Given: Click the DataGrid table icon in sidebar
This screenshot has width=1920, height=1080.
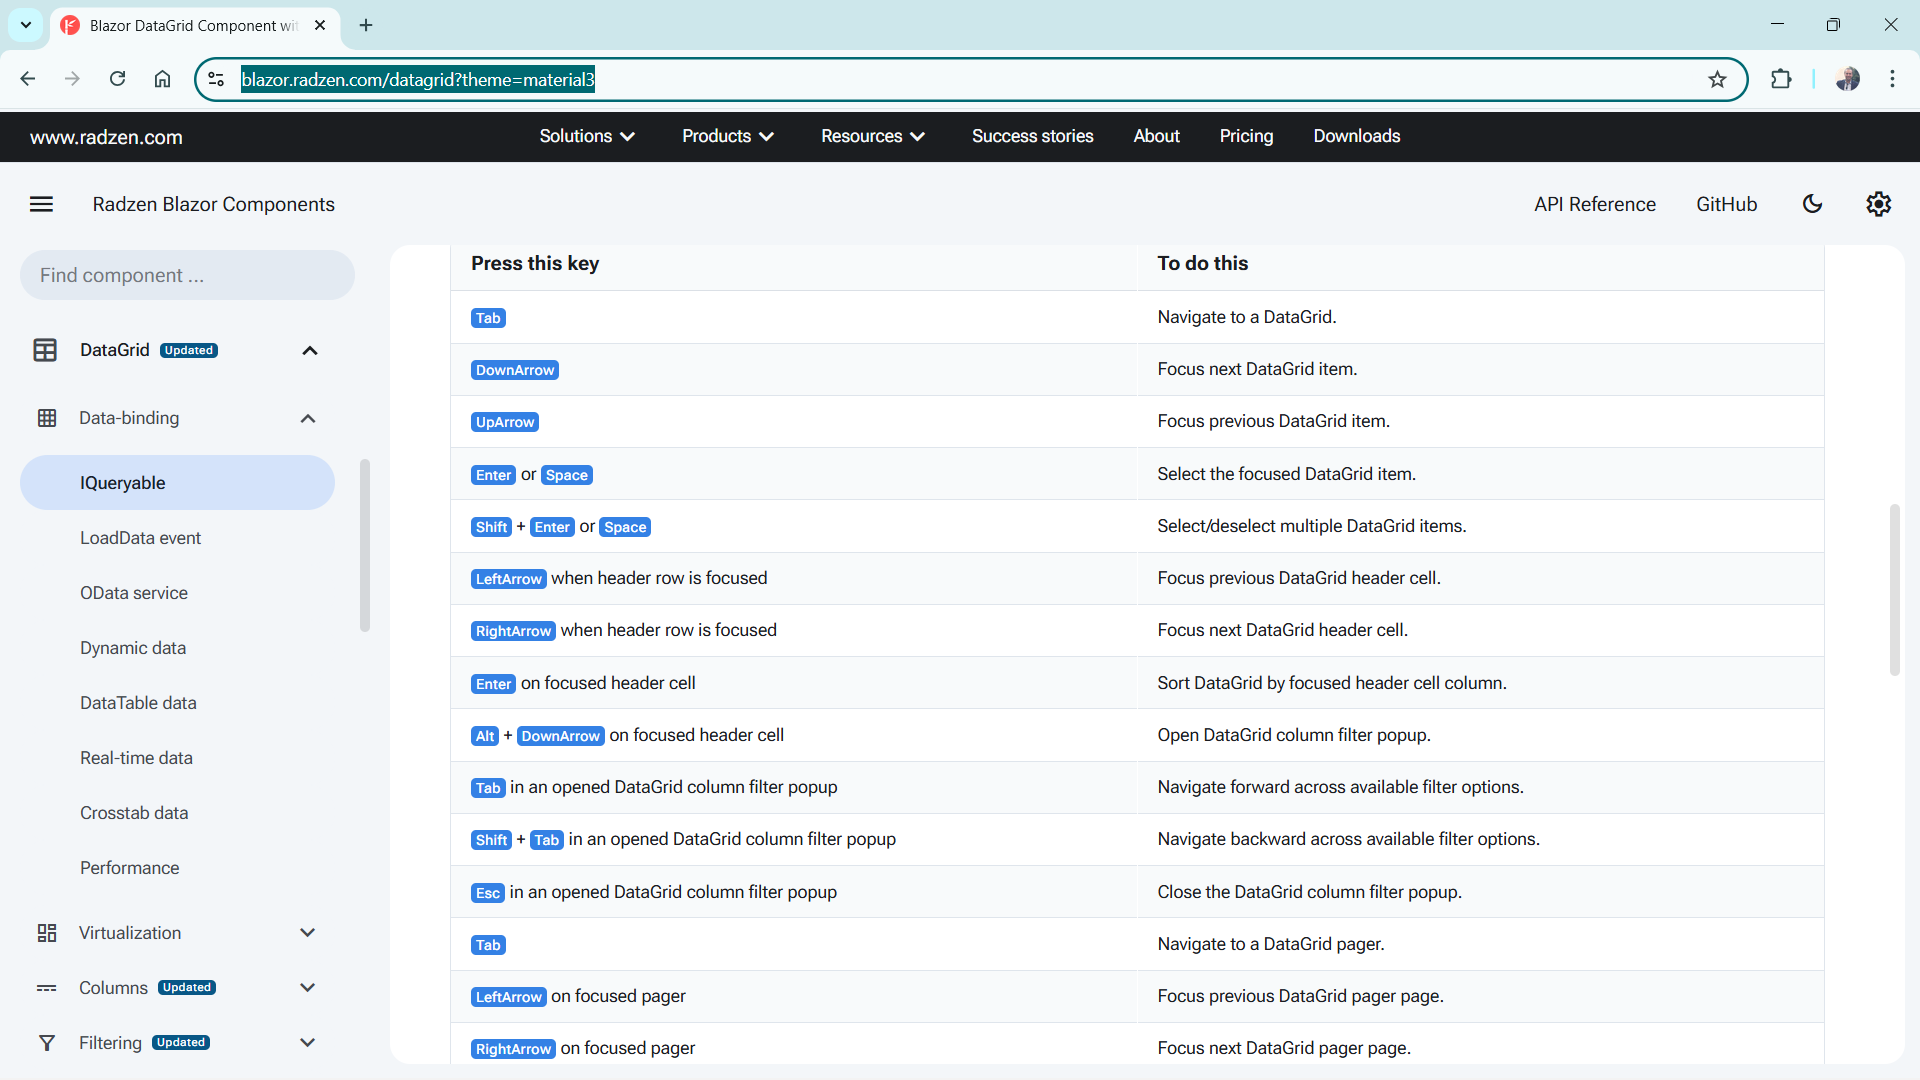Looking at the screenshot, I should pos(45,350).
